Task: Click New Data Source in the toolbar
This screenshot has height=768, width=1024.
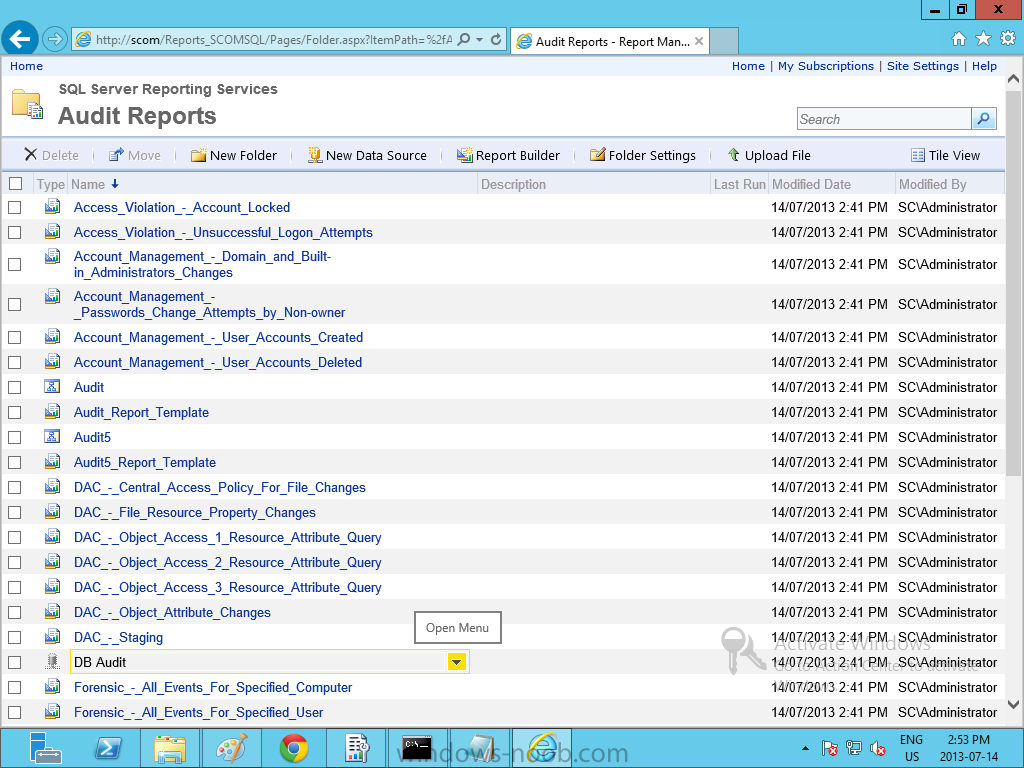Action: pyautogui.click(x=367, y=155)
